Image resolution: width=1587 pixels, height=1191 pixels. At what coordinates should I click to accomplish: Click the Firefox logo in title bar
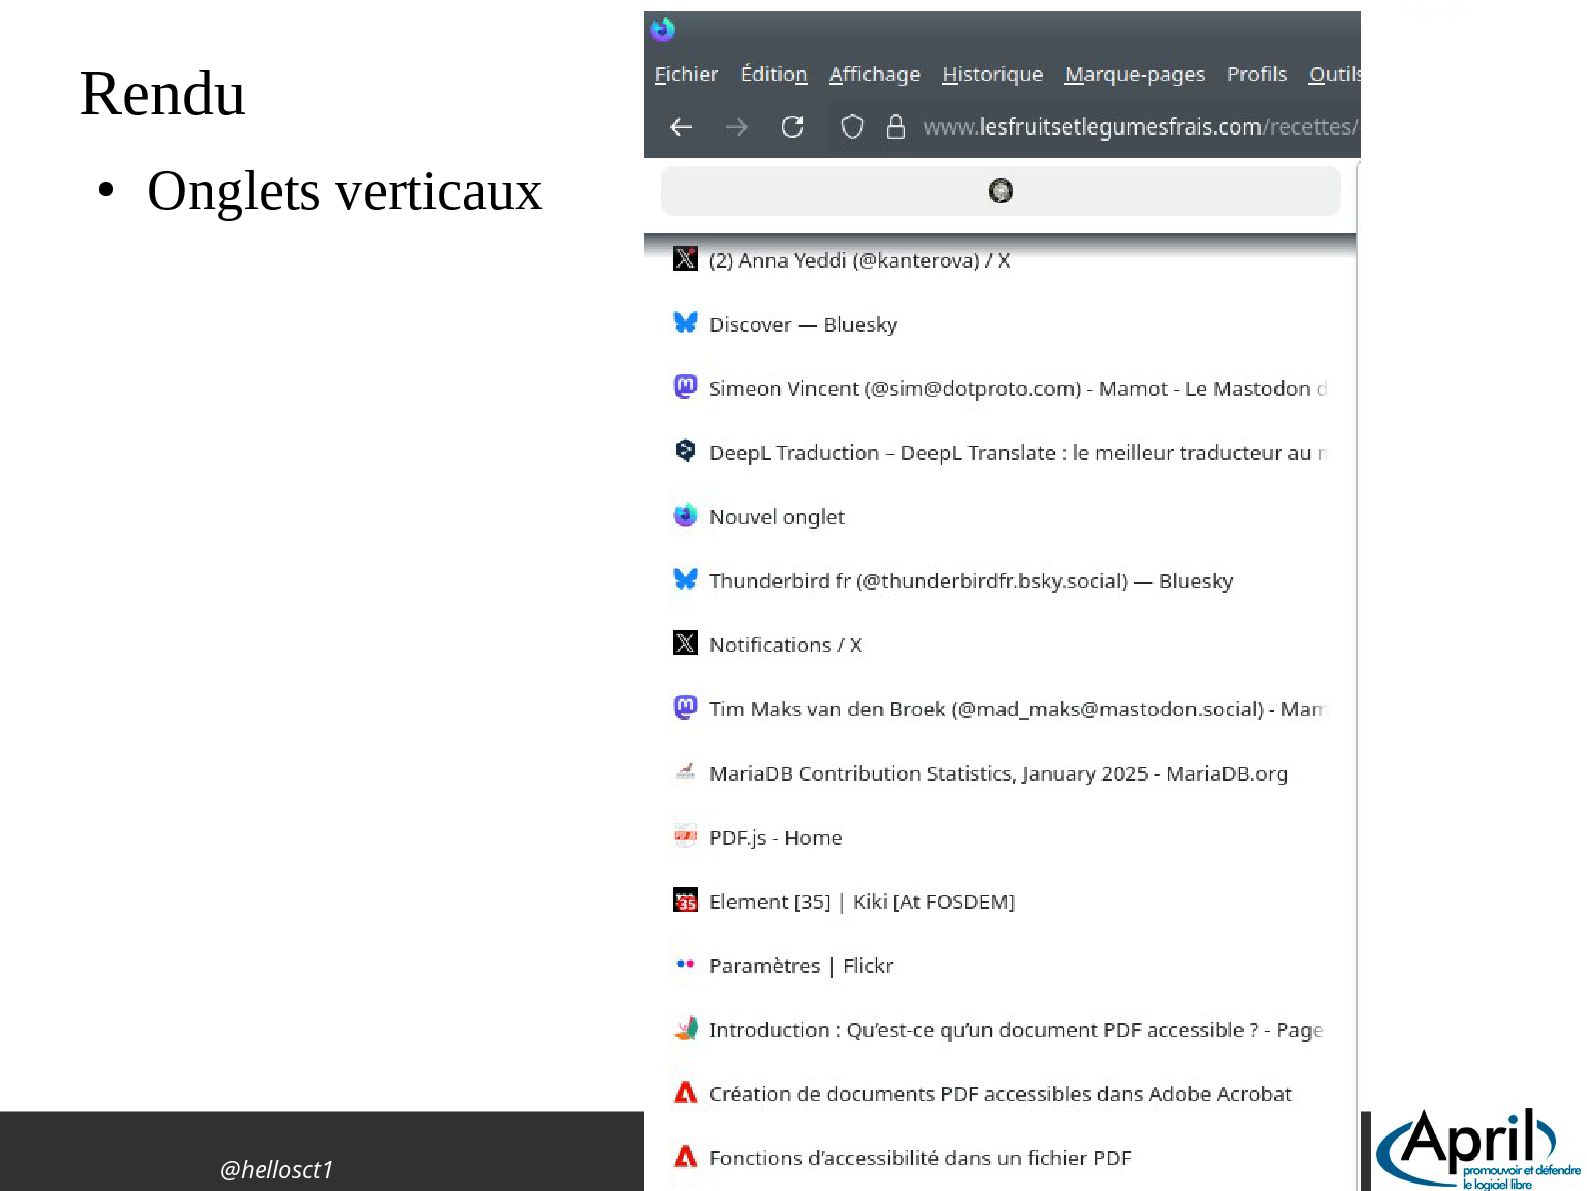662,29
